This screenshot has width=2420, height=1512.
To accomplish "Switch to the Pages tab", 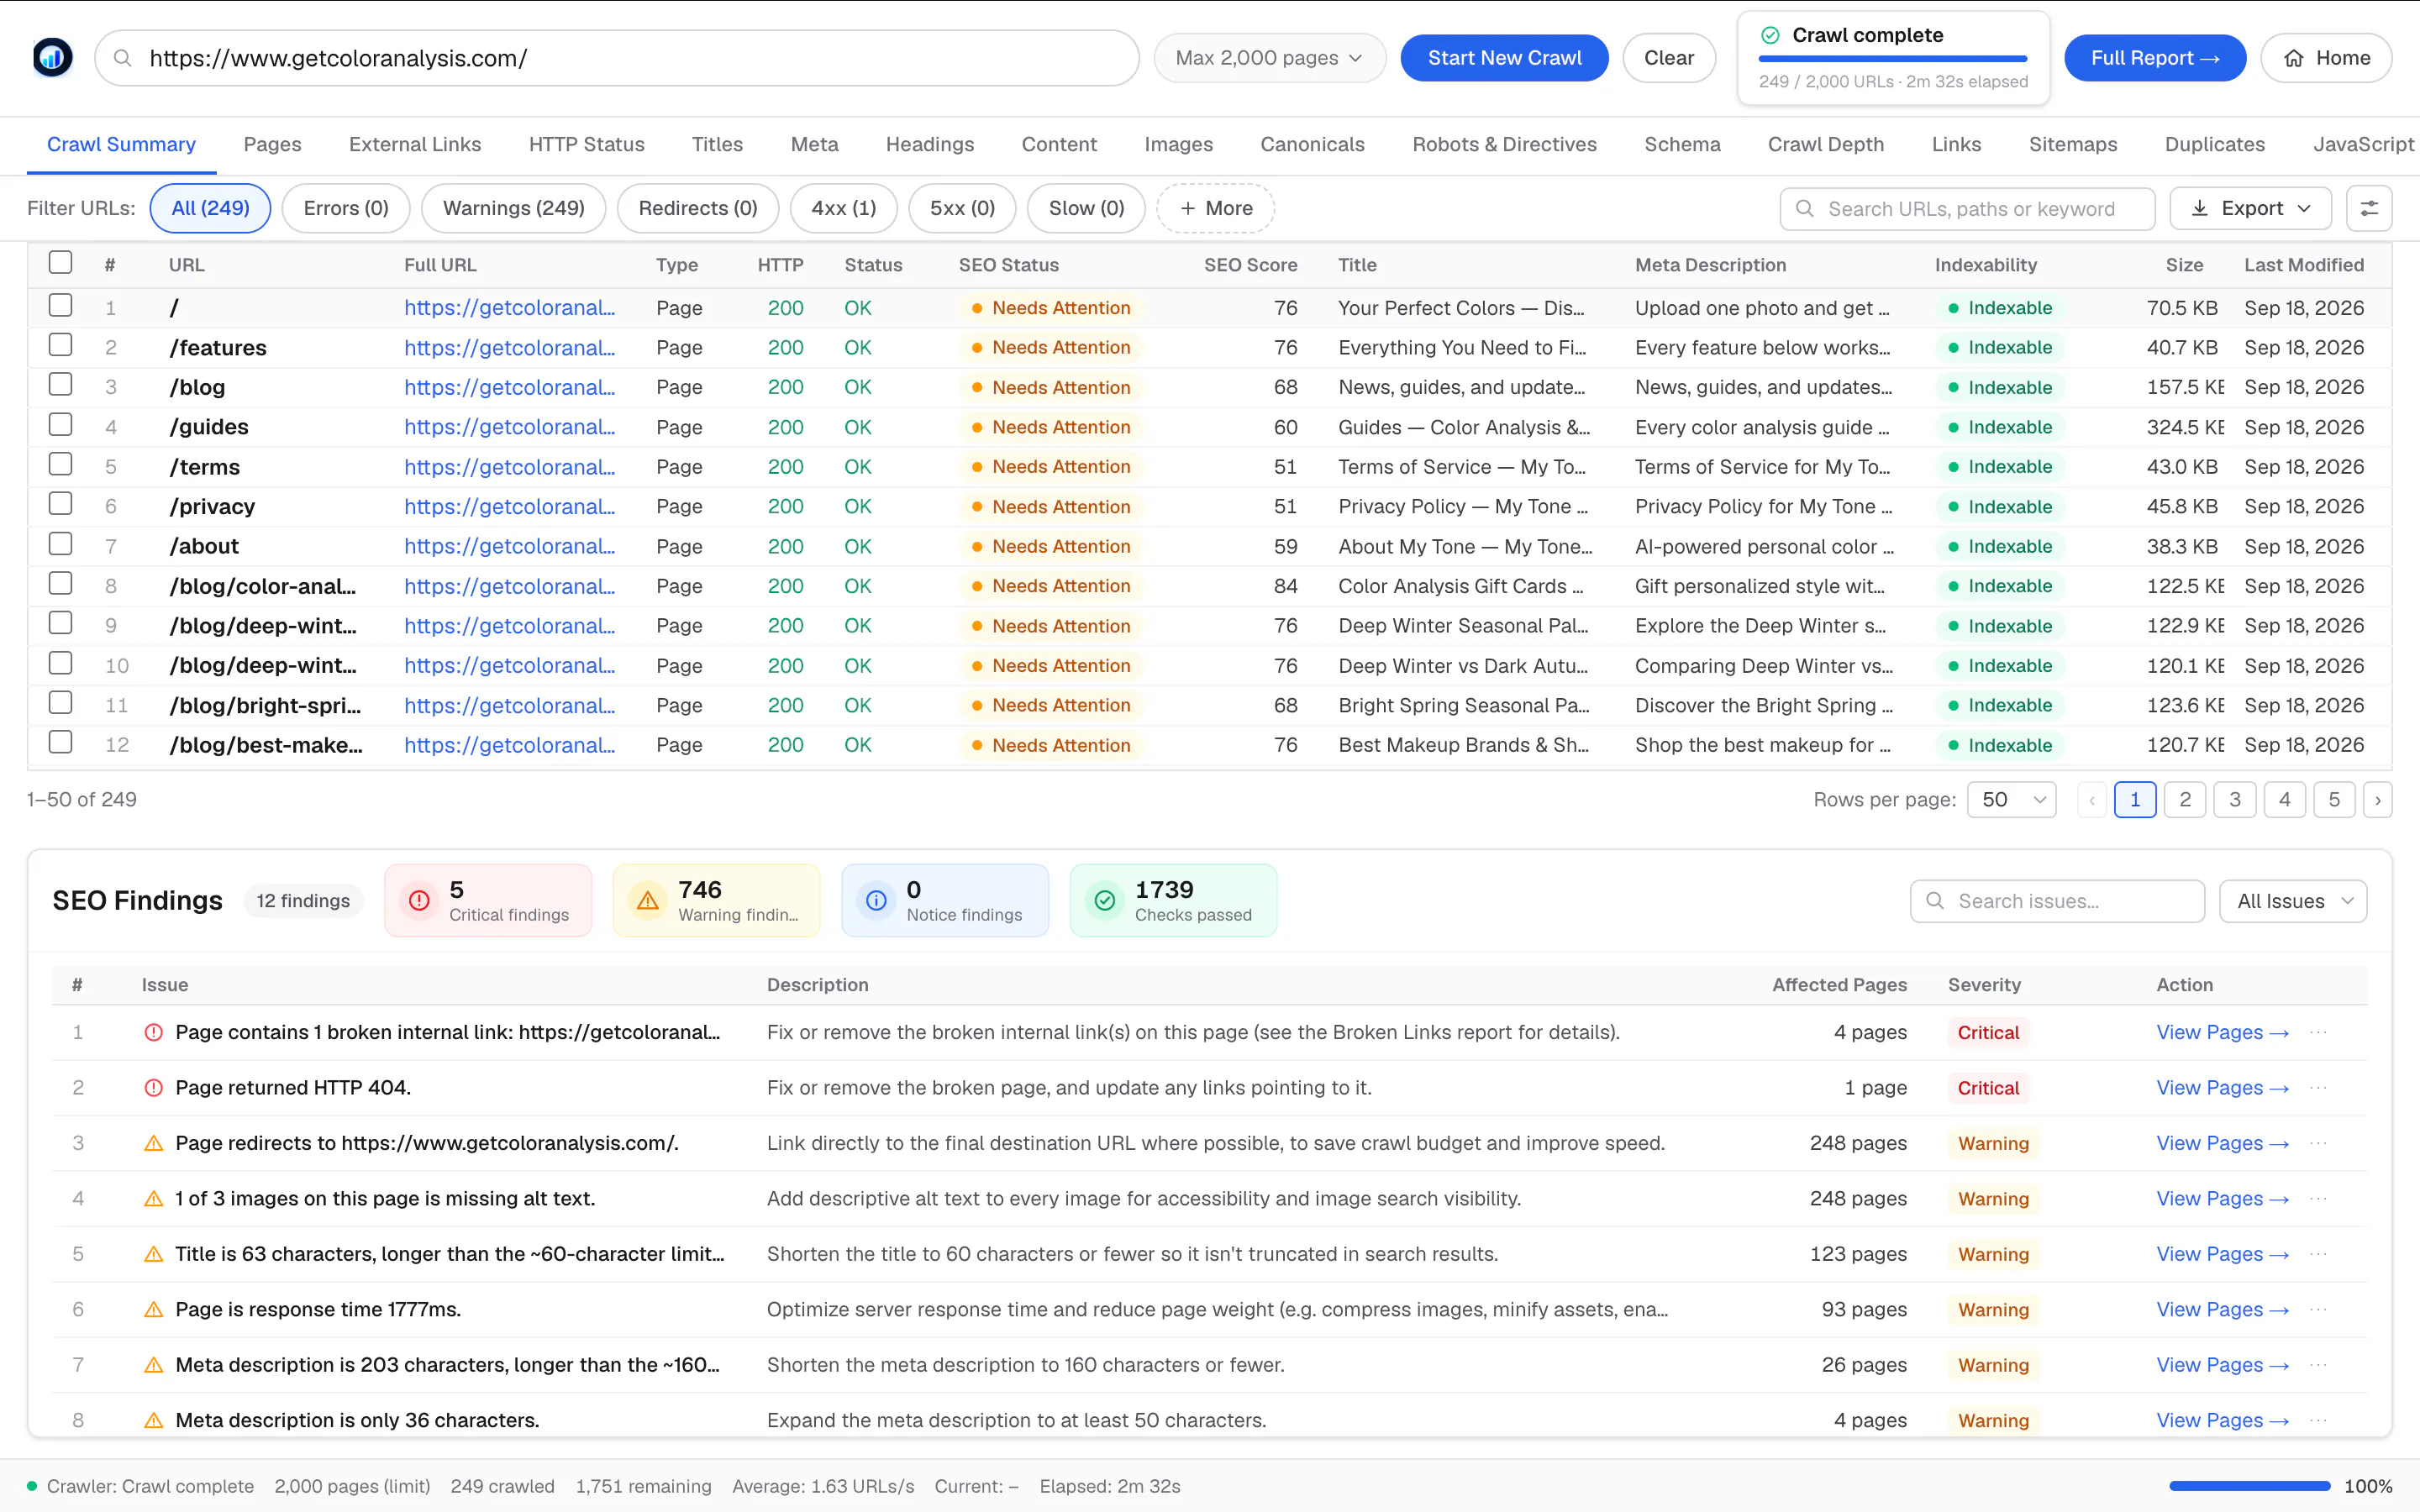I will click(272, 144).
